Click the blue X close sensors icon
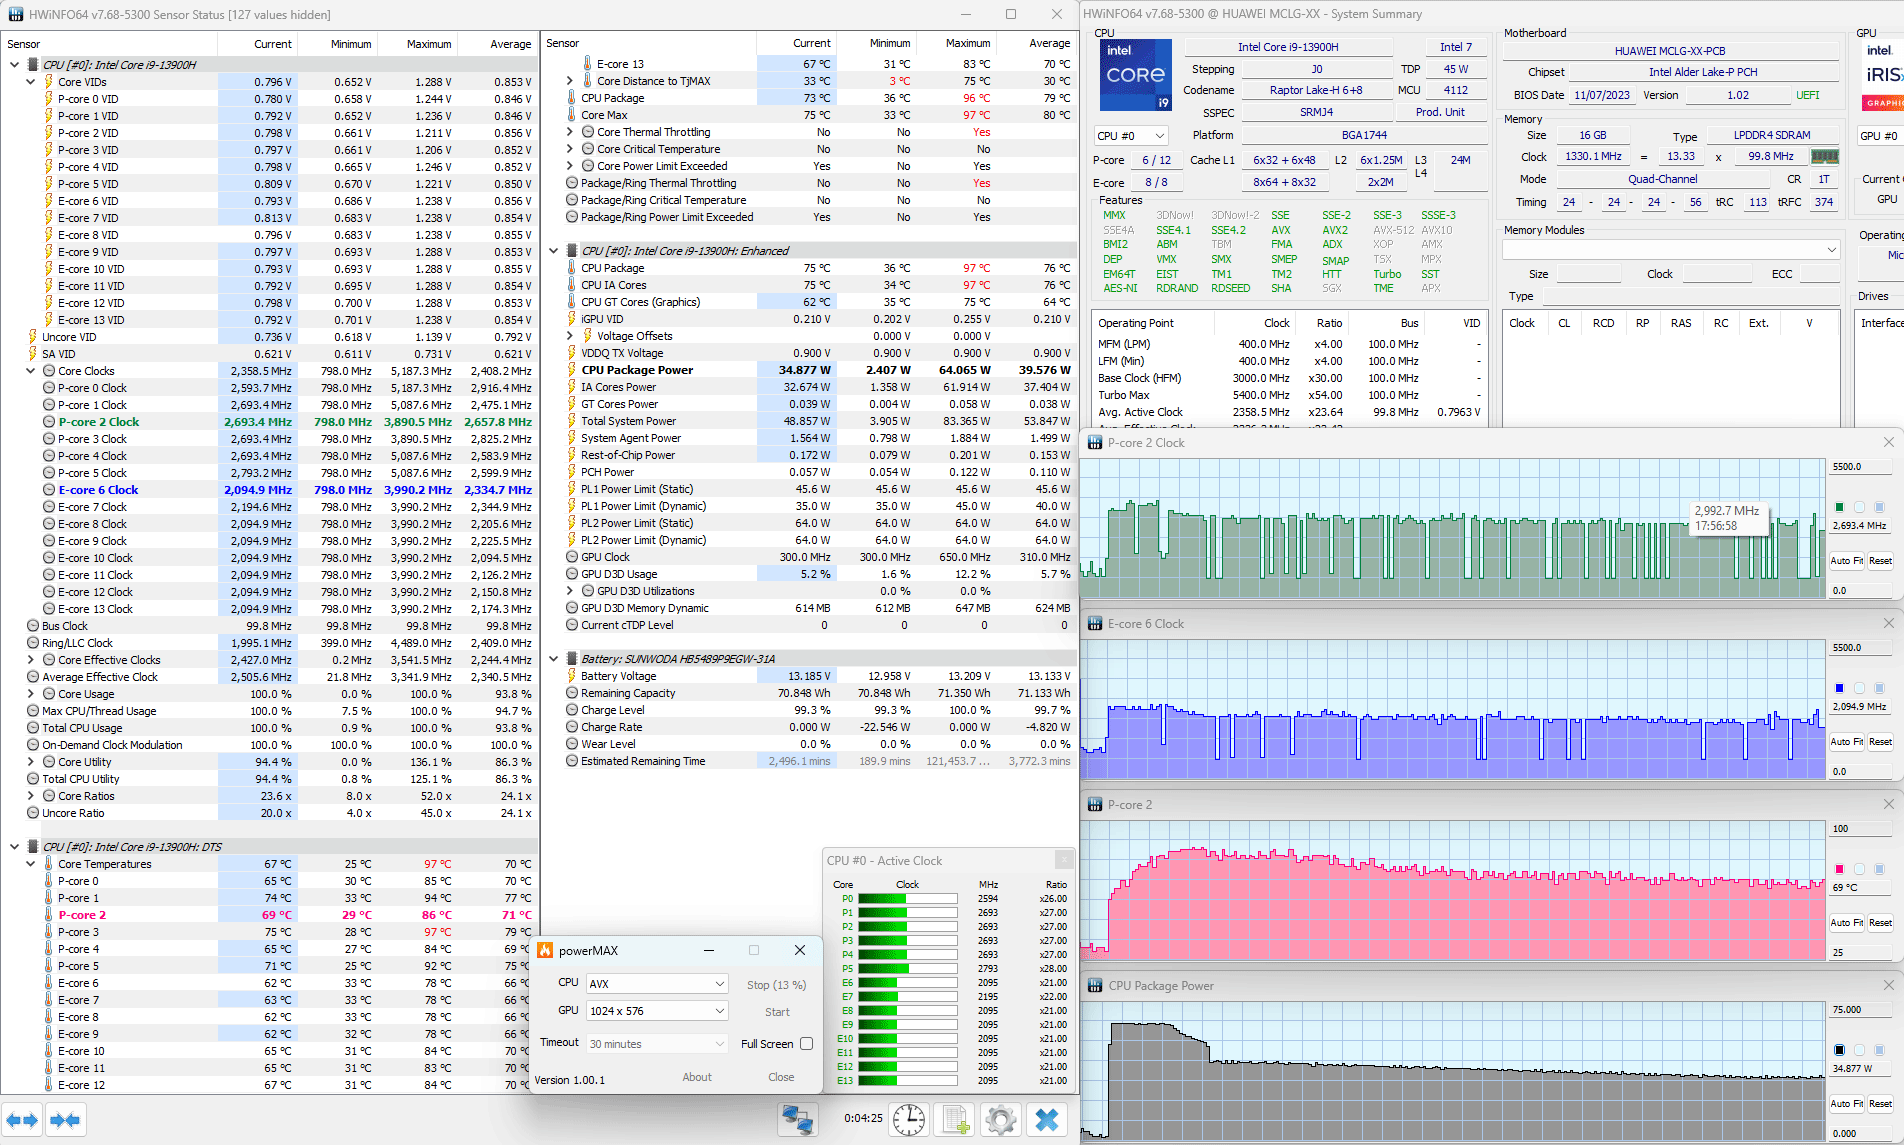The height and width of the screenshot is (1145, 1904). click(1047, 1120)
